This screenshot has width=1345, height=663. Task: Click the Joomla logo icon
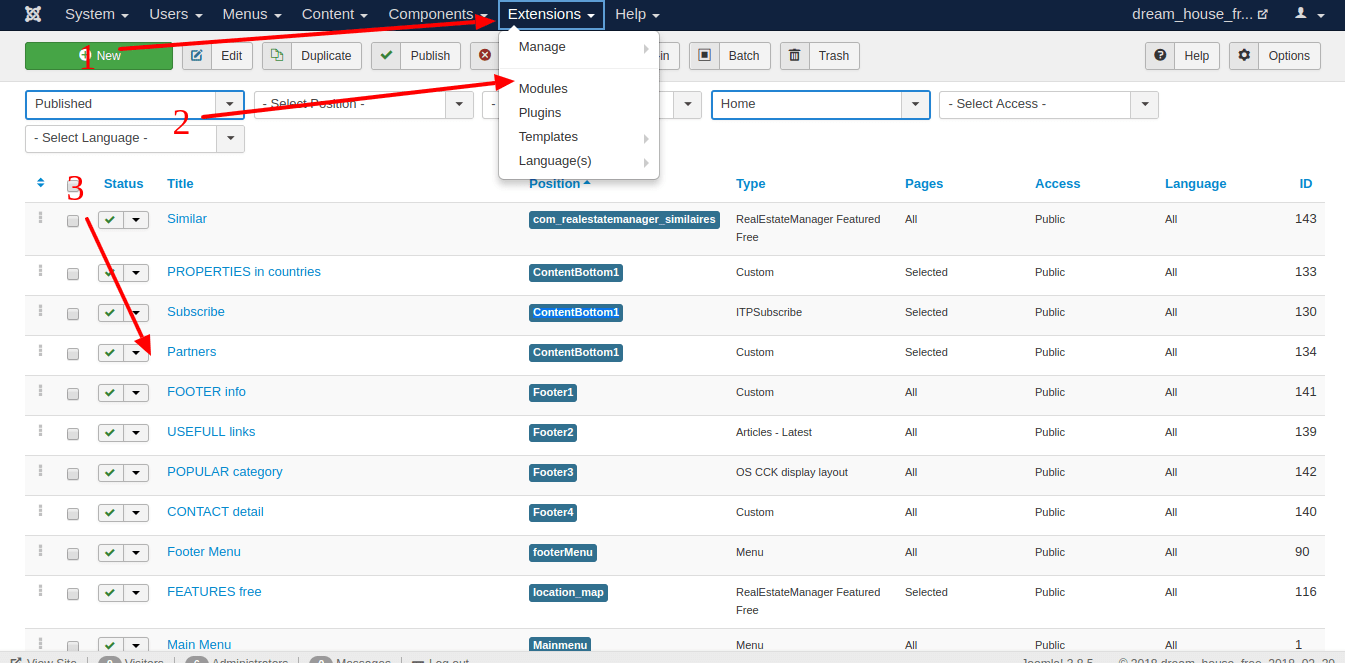33,14
